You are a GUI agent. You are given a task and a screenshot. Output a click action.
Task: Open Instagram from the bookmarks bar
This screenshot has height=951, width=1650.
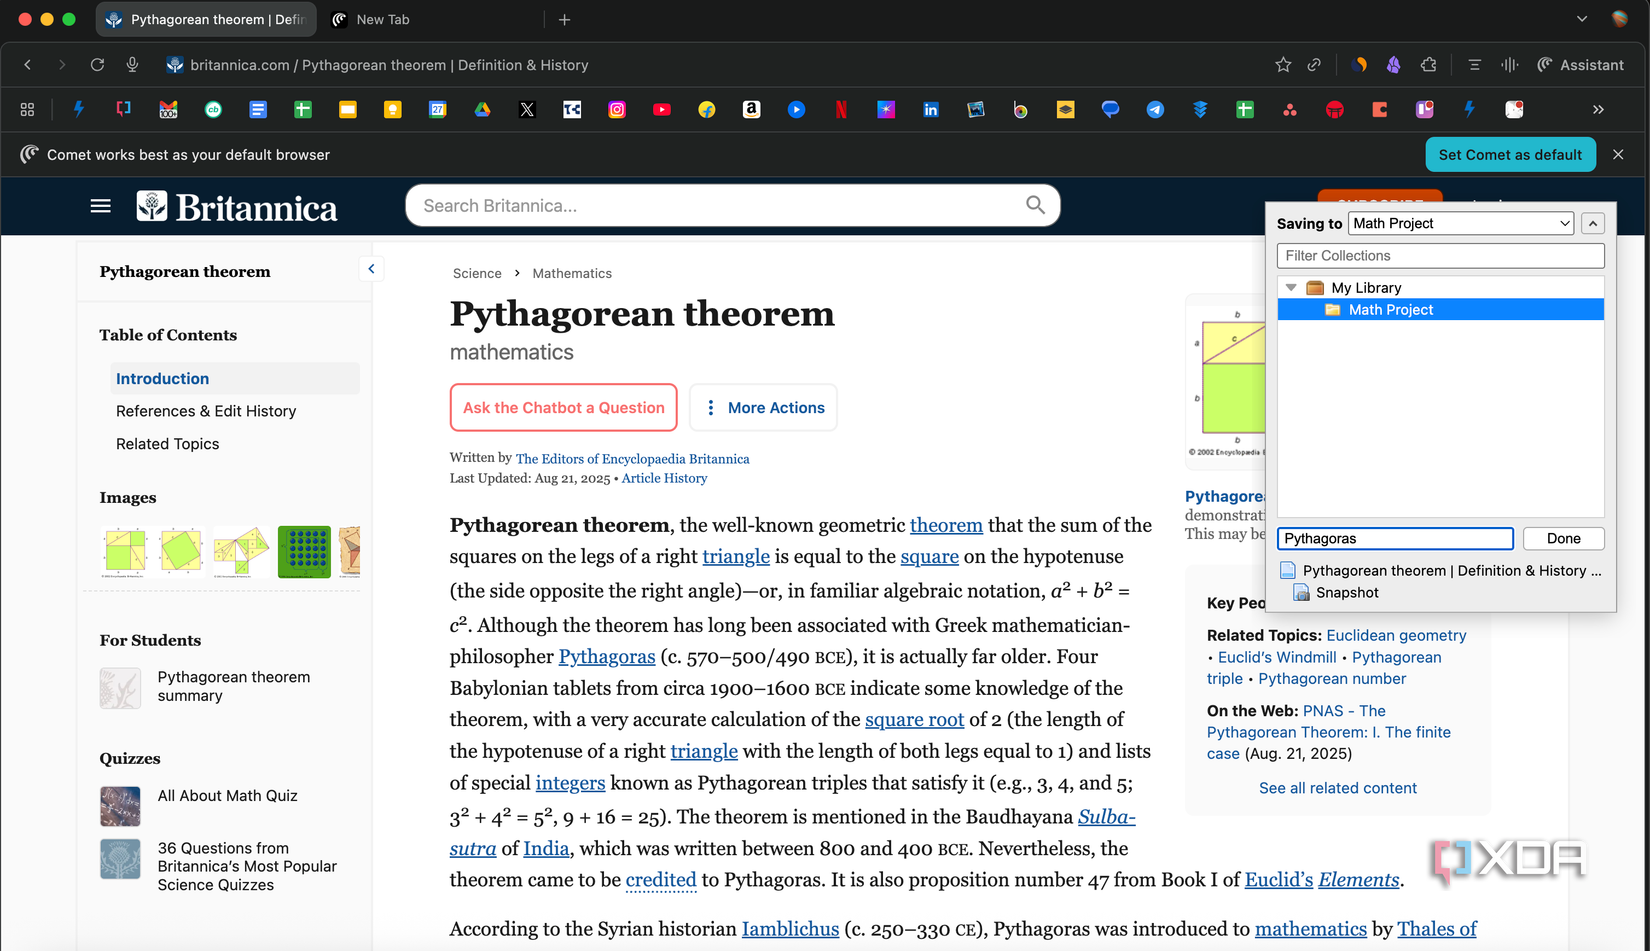click(x=617, y=110)
